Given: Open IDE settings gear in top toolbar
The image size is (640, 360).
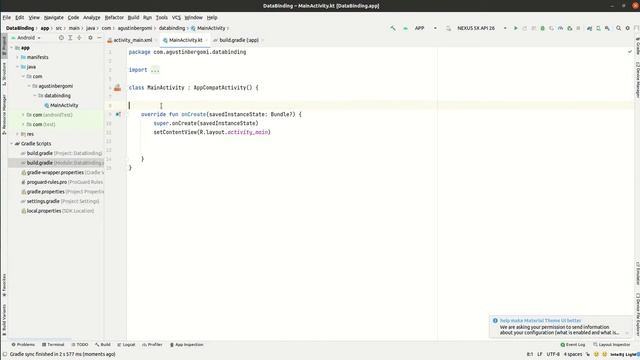Looking at the screenshot, I should [628, 28].
